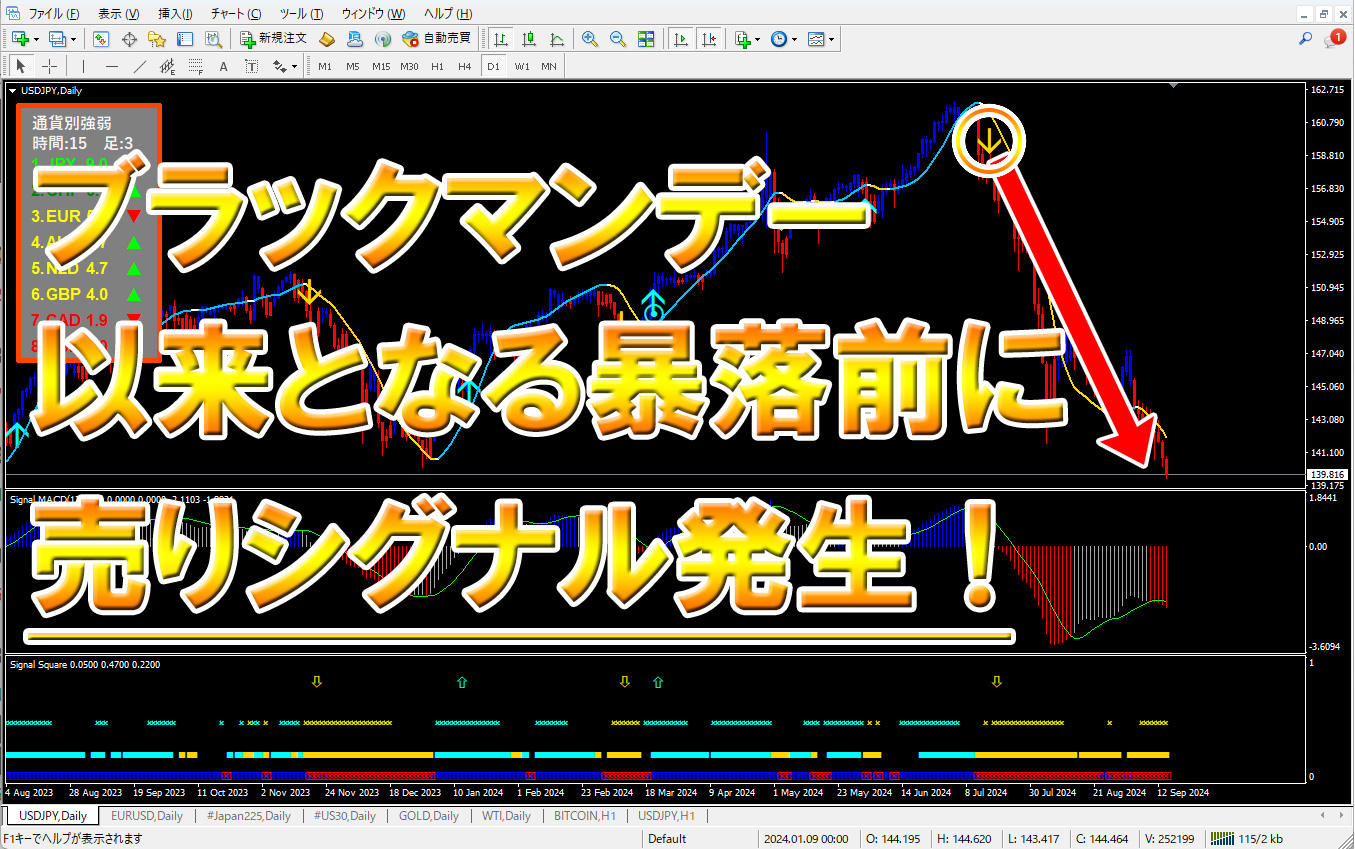Zoom in on the chart
This screenshot has height=849, width=1355.
590,39
